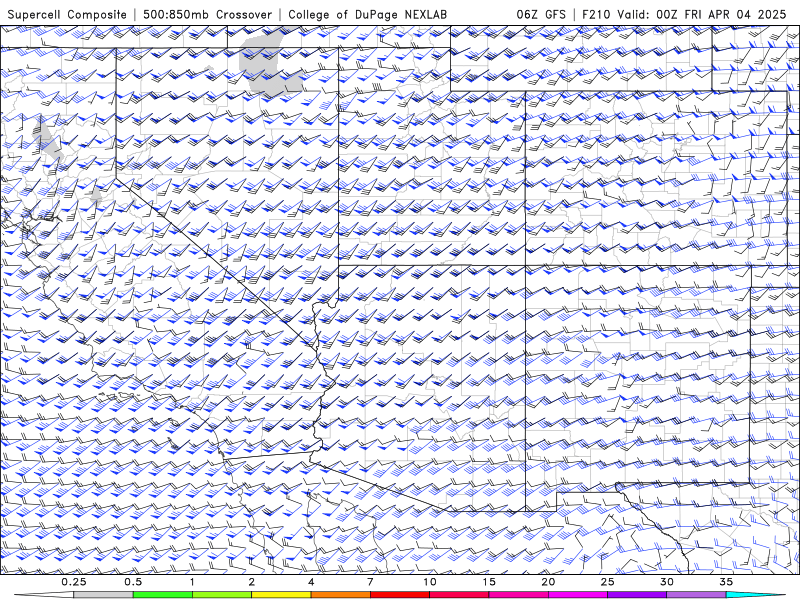Screen dimensions: 800x600
Task: Click the legend value 30
Action: pos(667,582)
